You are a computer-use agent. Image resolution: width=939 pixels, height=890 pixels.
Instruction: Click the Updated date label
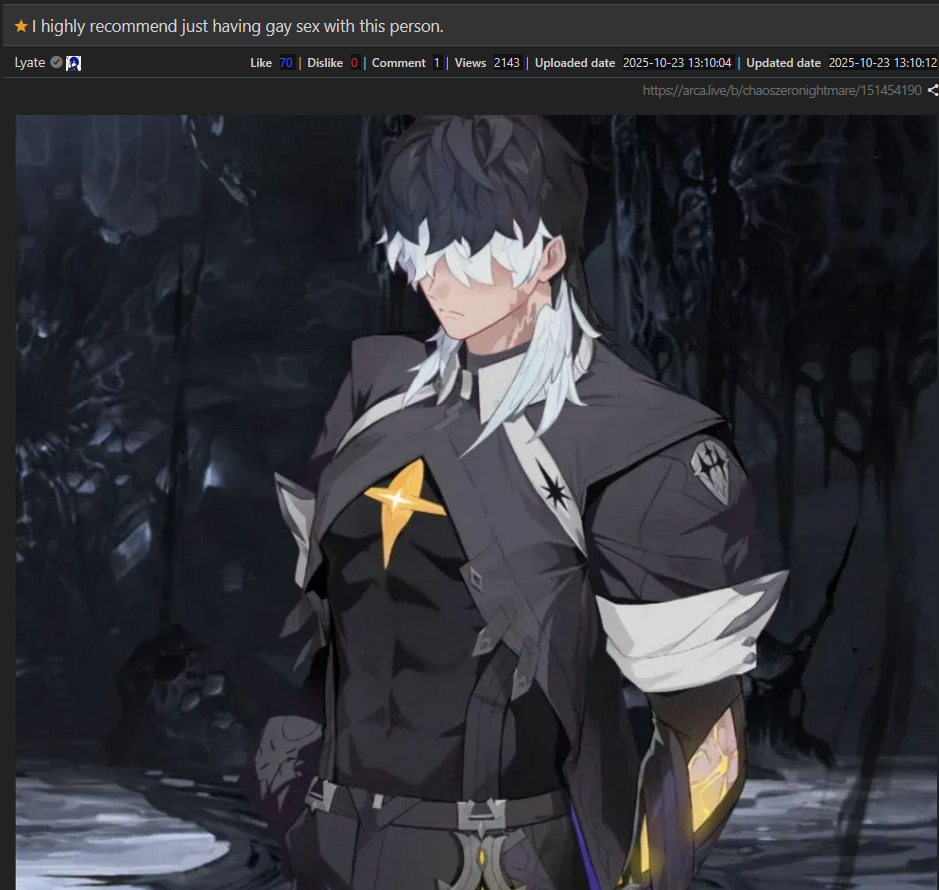[783, 63]
